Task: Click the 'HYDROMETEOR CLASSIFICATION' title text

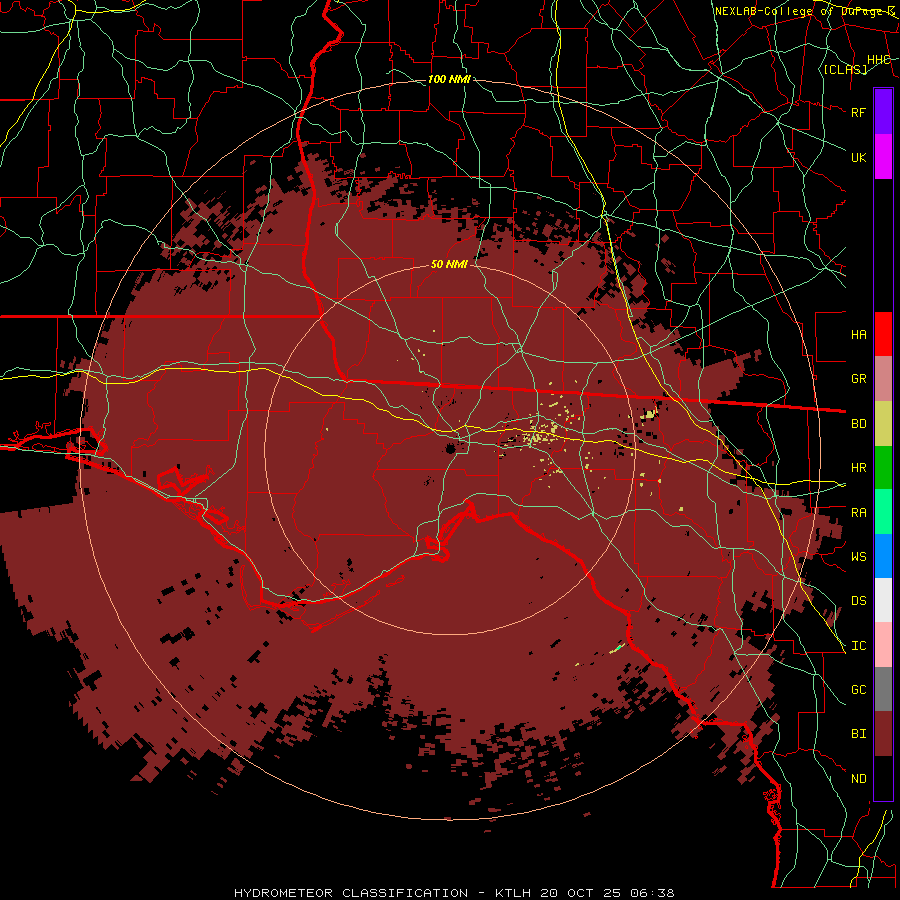Action: pyautogui.click(x=351, y=893)
